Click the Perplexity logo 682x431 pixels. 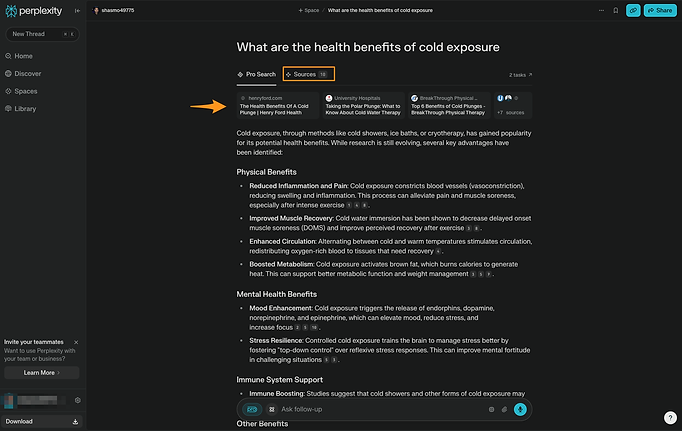coord(33,11)
